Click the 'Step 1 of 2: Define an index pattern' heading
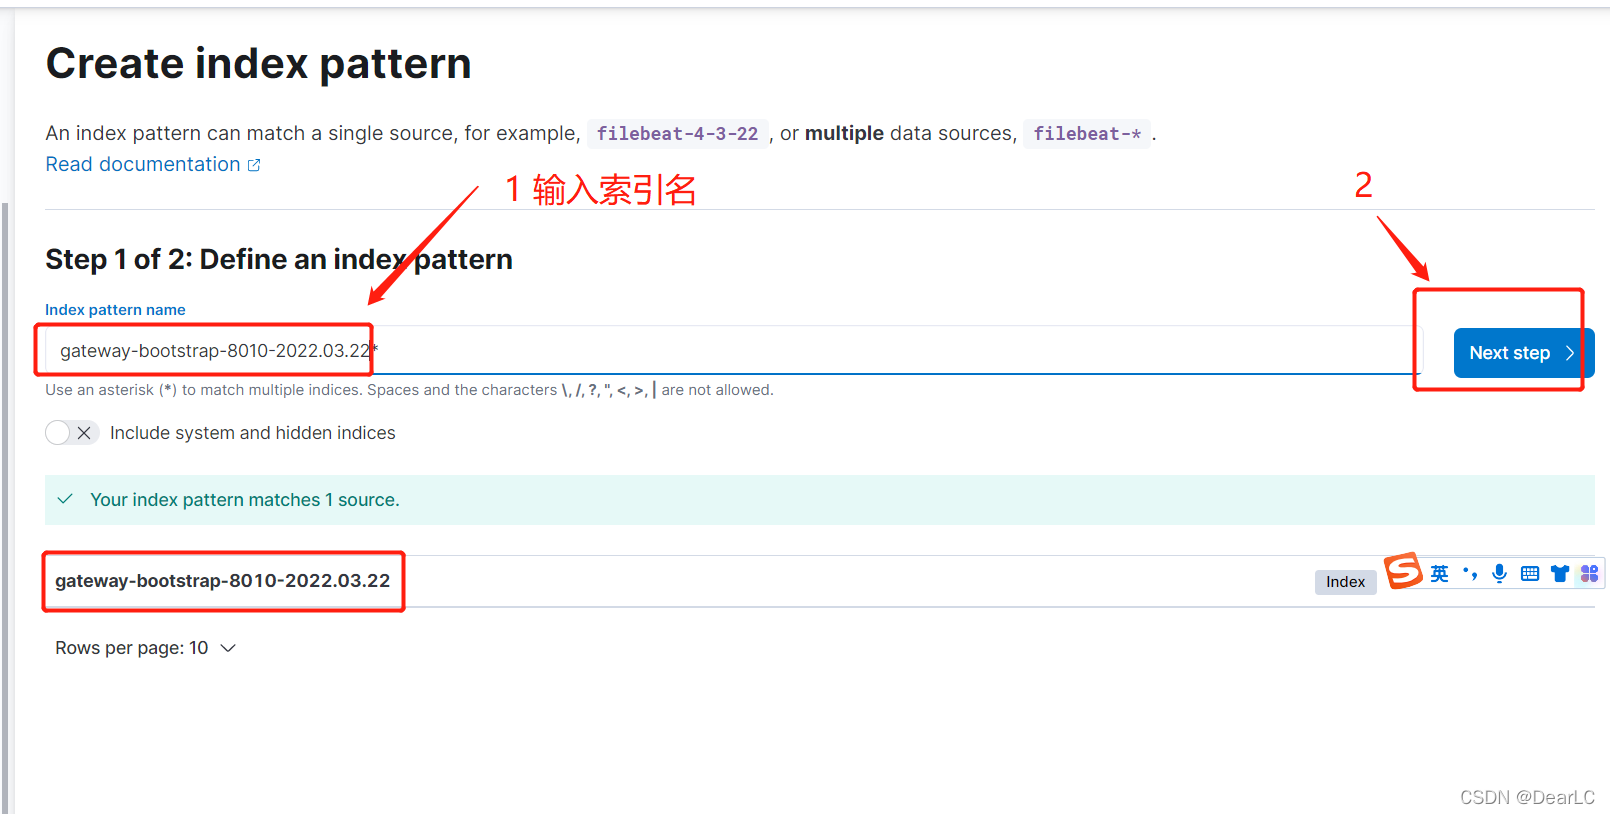This screenshot has width=1610, height=814. pos(279,260)
